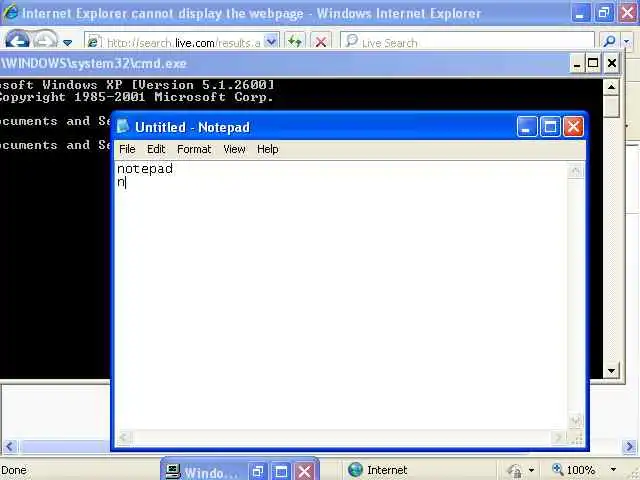
Task: Open Notepad Edit menu
Action: pos(156,149)
